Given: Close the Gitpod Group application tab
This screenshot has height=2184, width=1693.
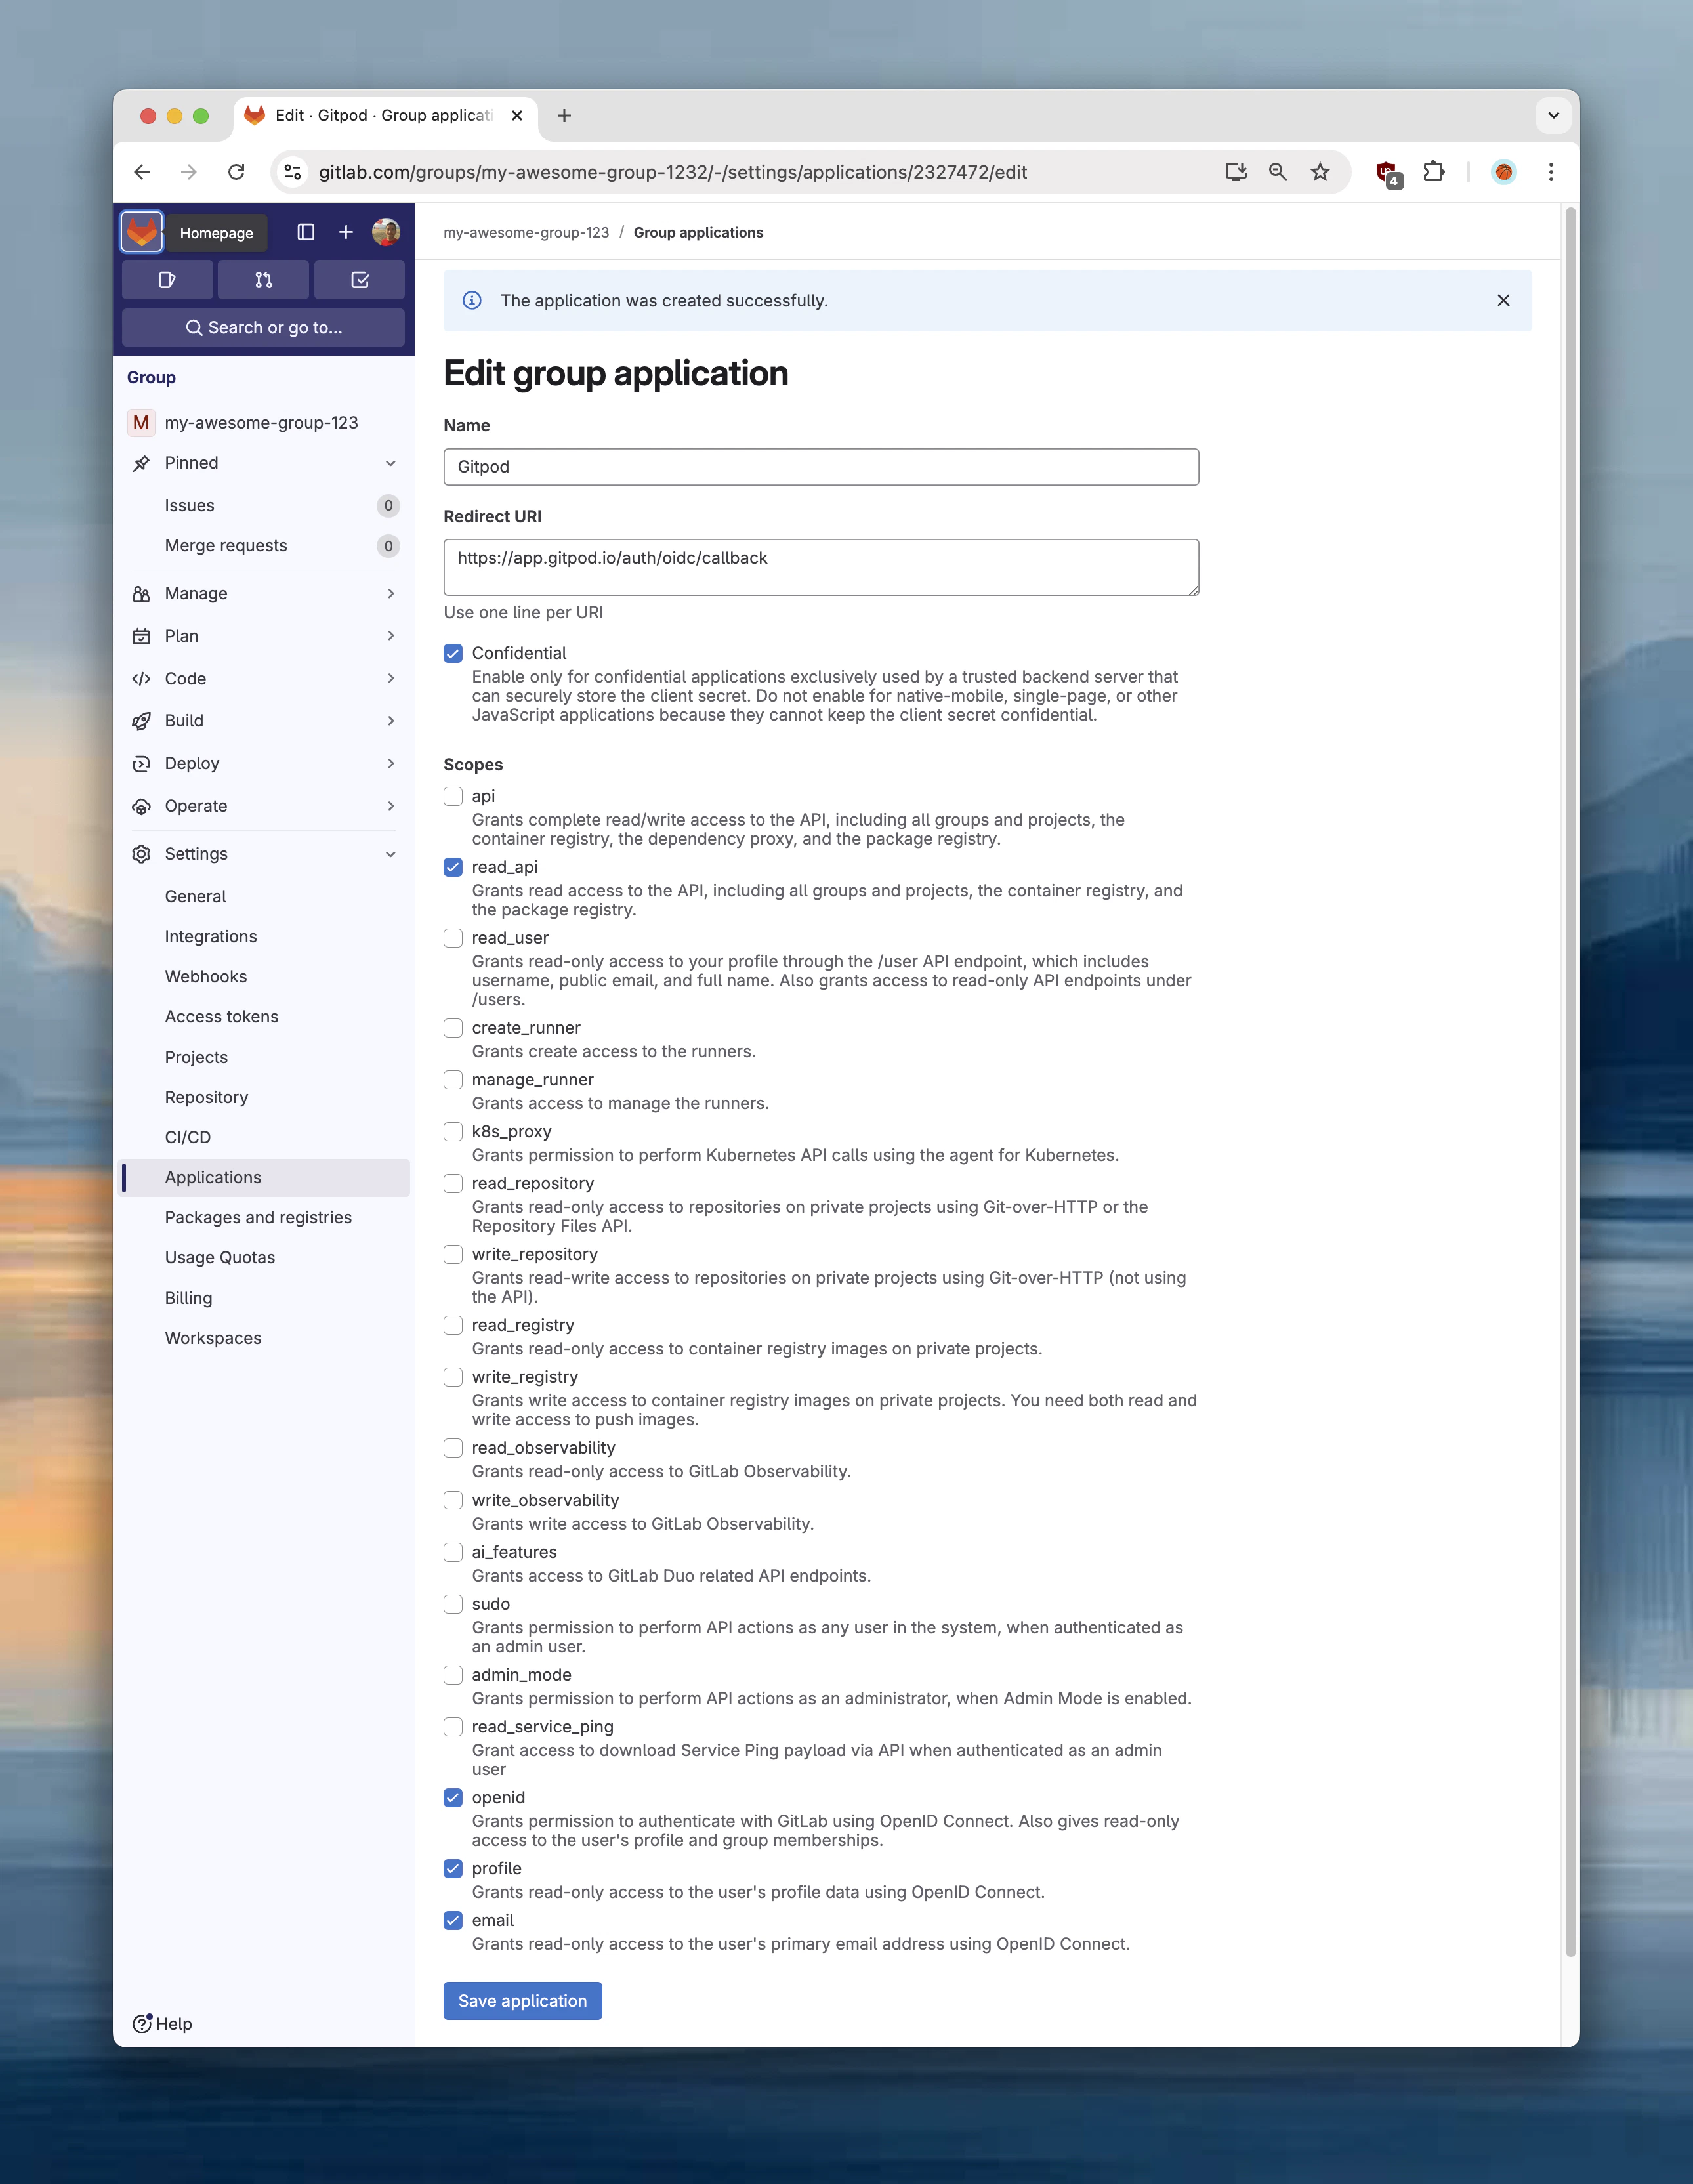Looking at the screenshot, I should point(517,116).
